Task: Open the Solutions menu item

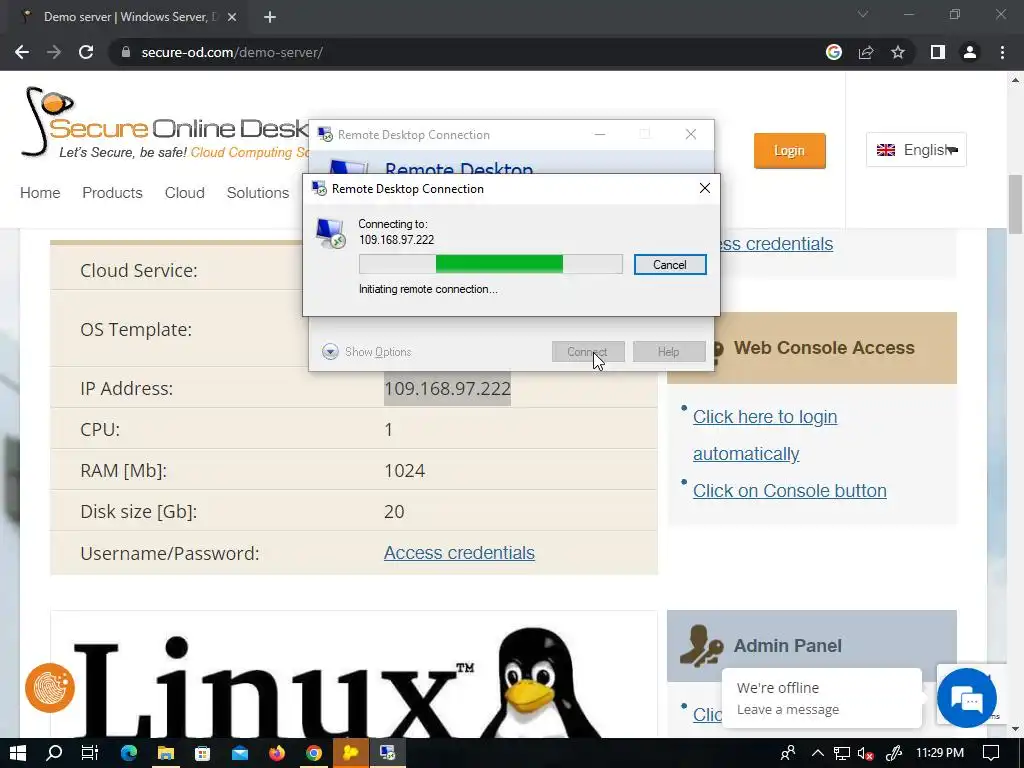Action: click(x=258, y=193)
